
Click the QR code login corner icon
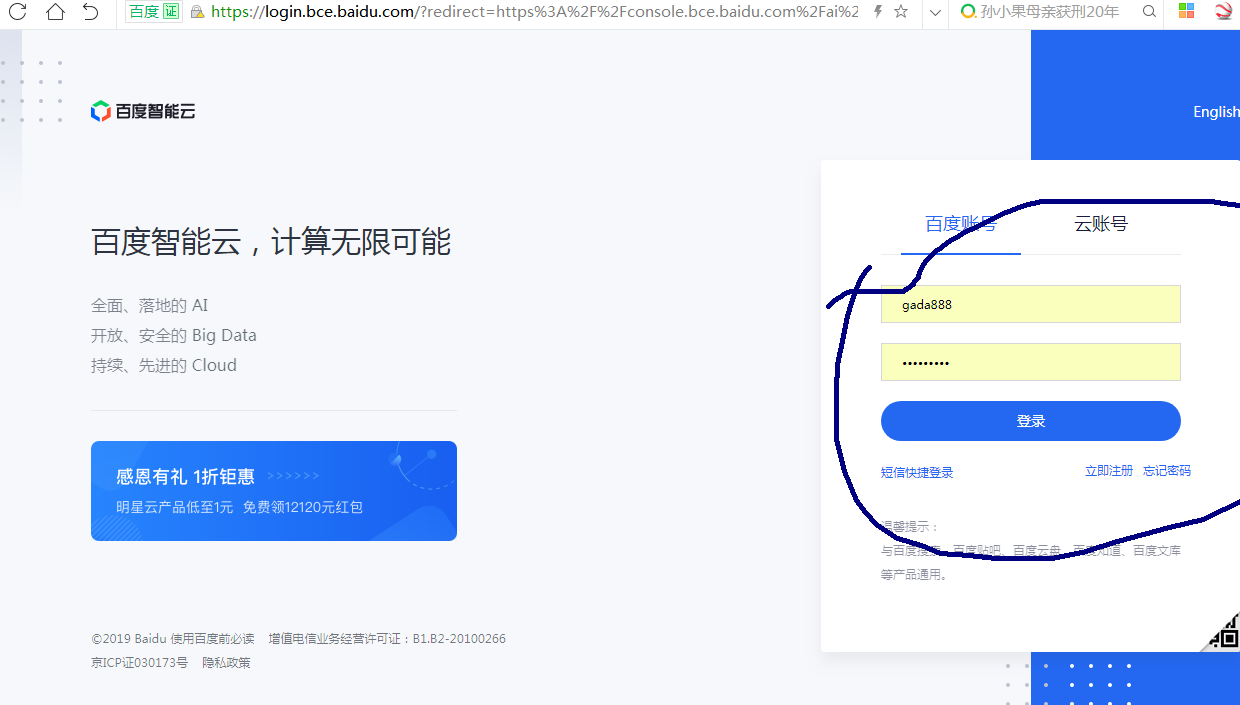tap(1222, 632)
